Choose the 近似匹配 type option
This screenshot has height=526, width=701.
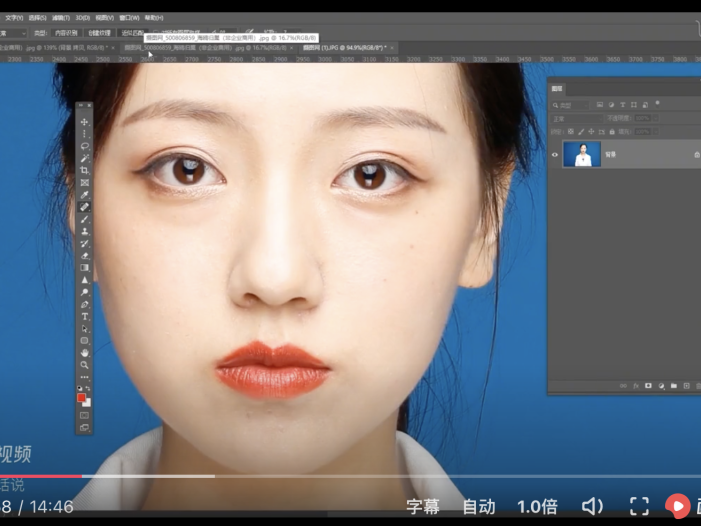pos(132,33)
